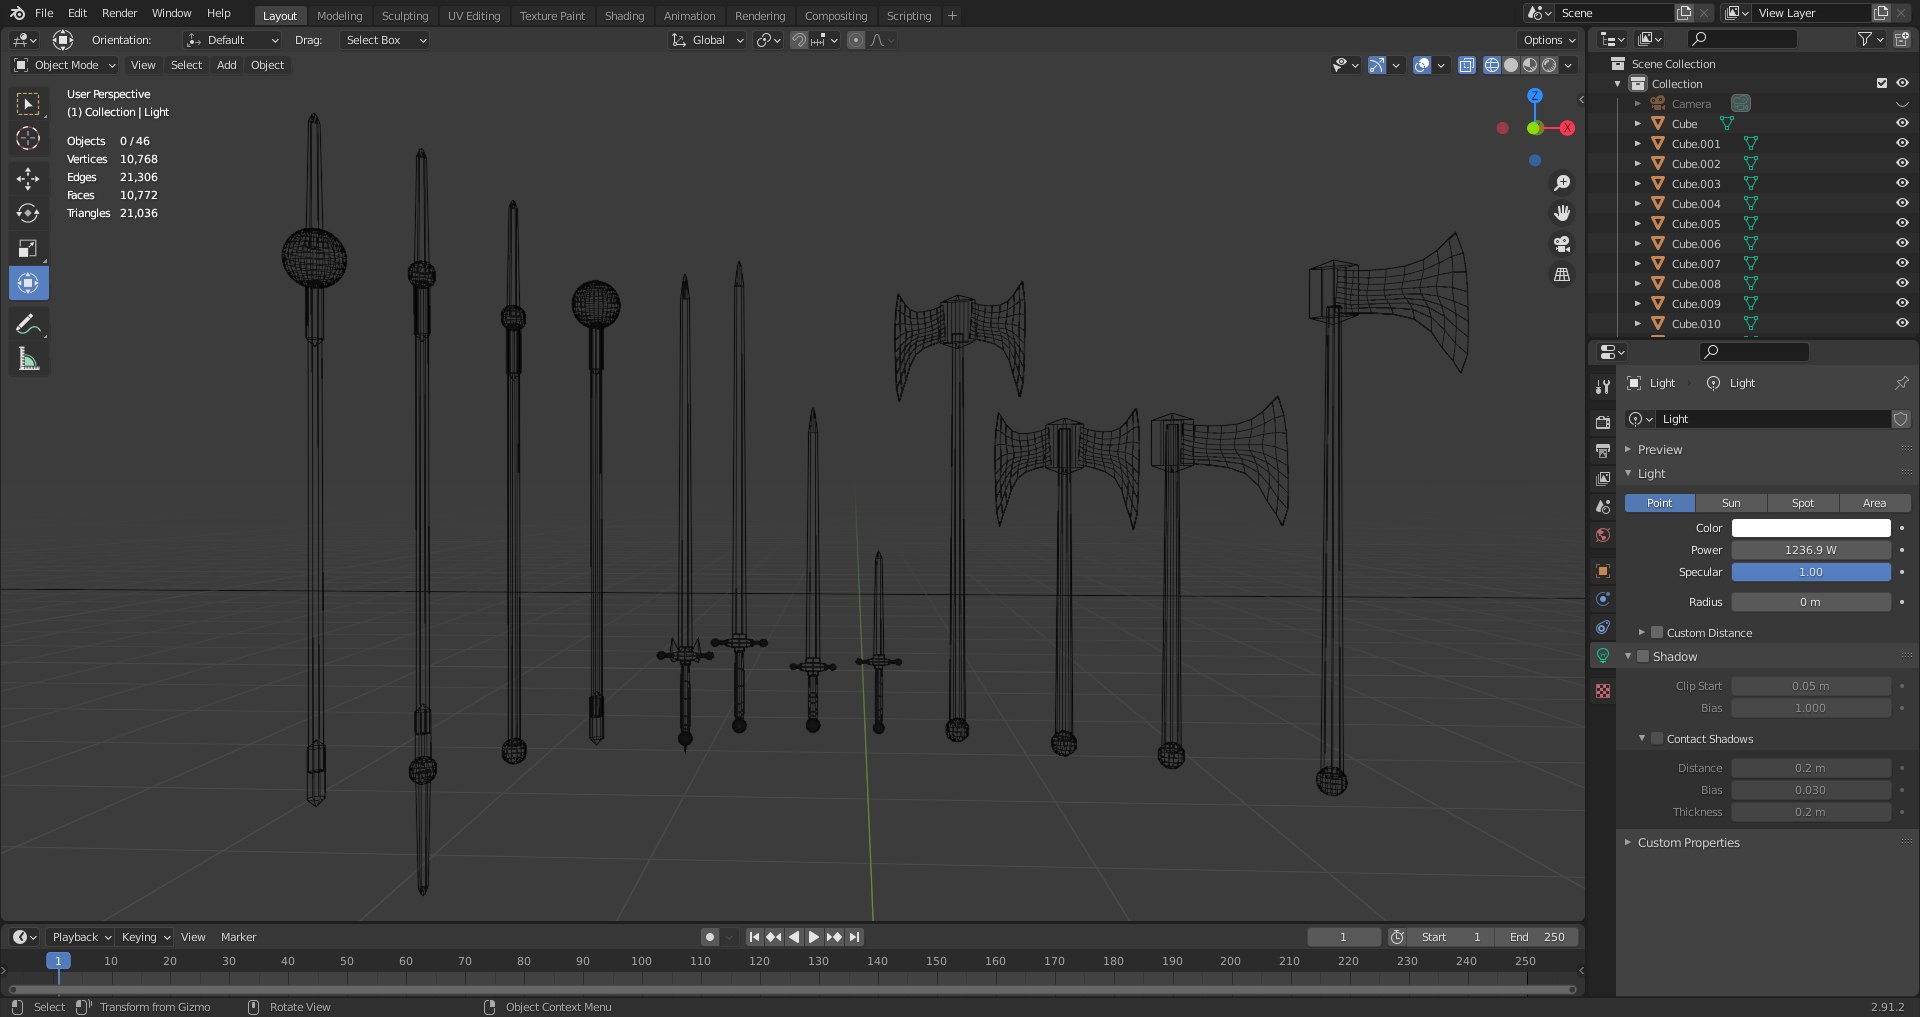The width and height of the screenshot is (1920, 1017).
Task: Set light type to Sun
Action: coord(1731,503)
